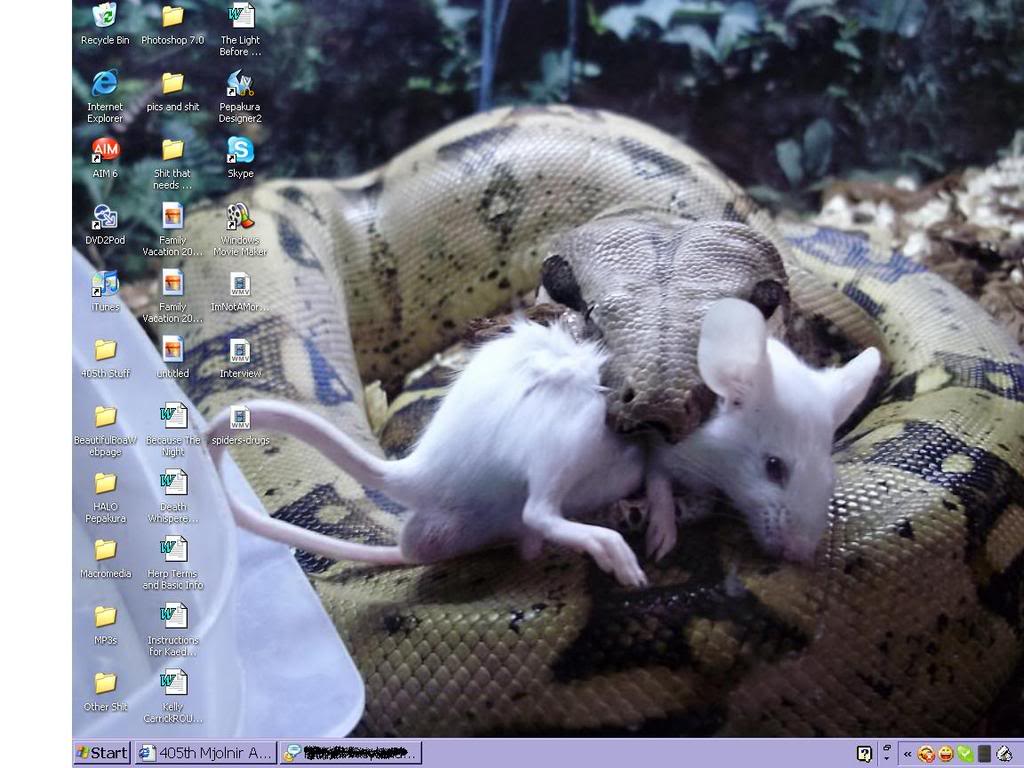
Task: Click orange swirl tray icon
Action: point(926,754)
